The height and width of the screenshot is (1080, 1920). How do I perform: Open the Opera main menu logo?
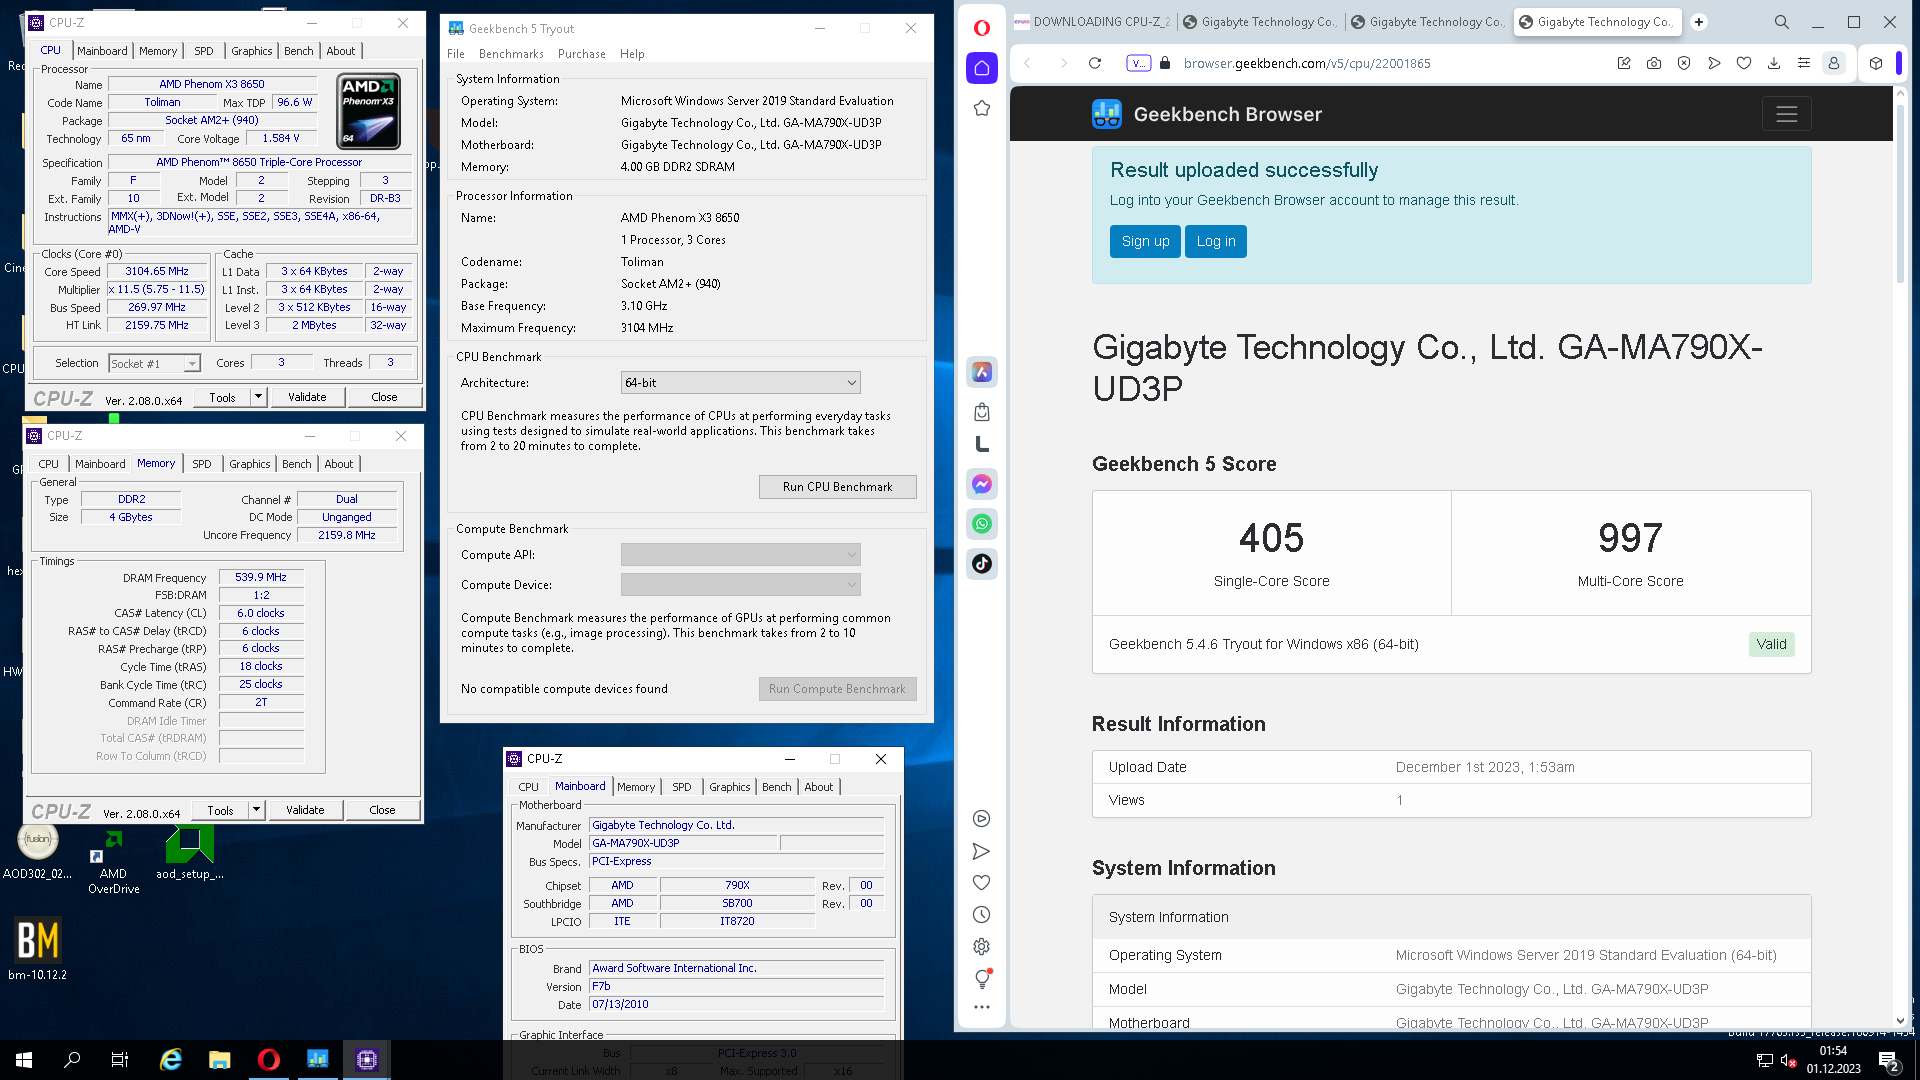(x=981, y=28)
